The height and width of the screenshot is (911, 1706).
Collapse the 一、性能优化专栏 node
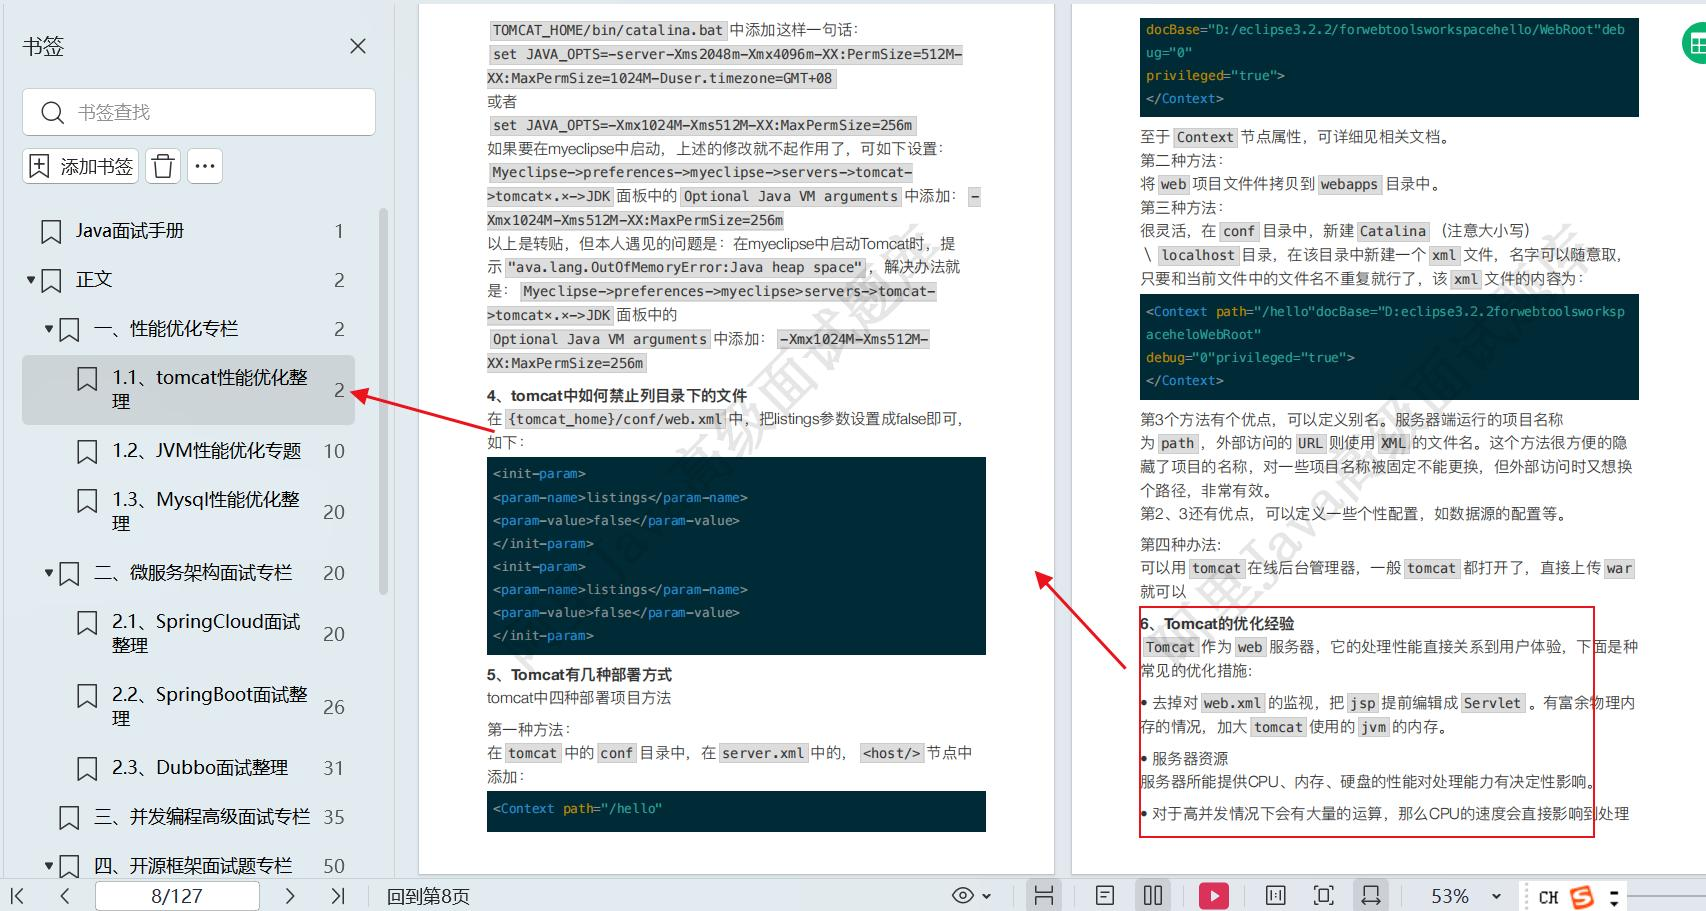pyautogui.click(x=49, y=329)
